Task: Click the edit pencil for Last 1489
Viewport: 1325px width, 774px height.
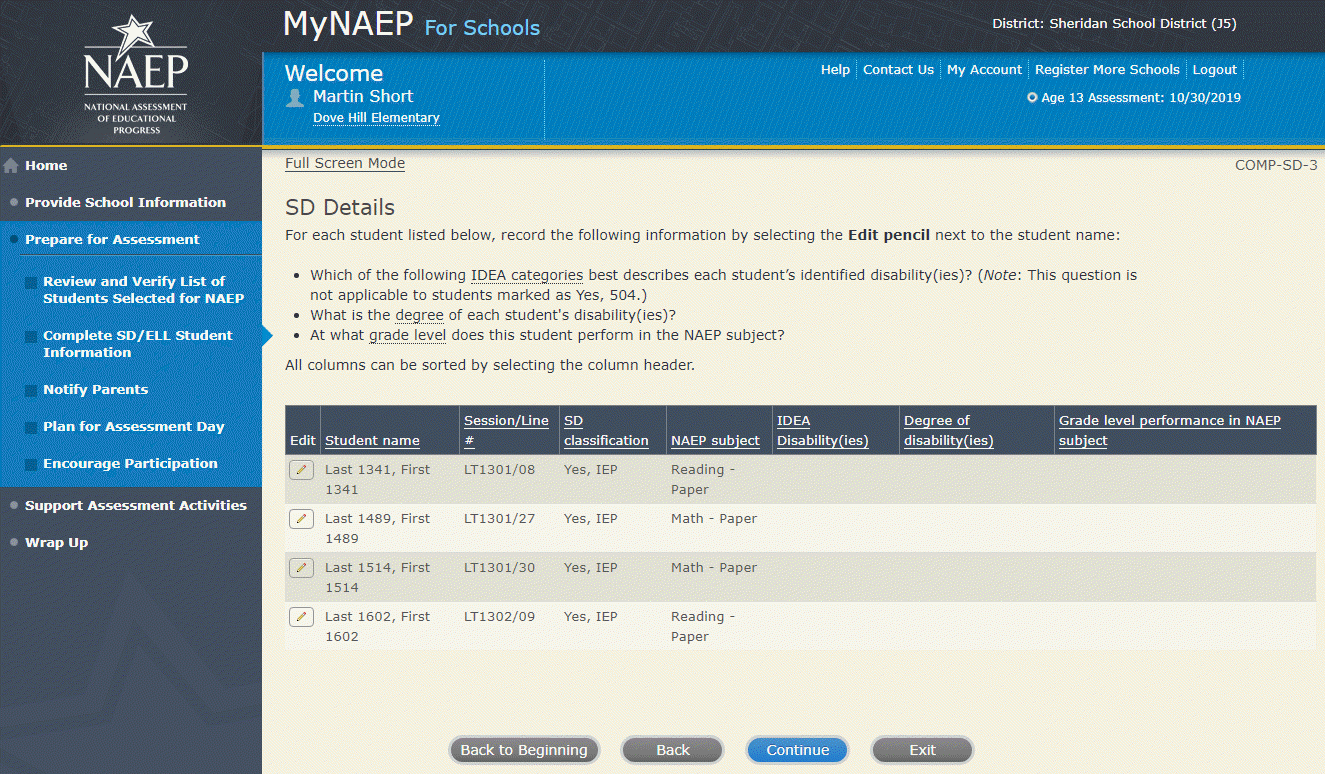Action: coord(301,519)
